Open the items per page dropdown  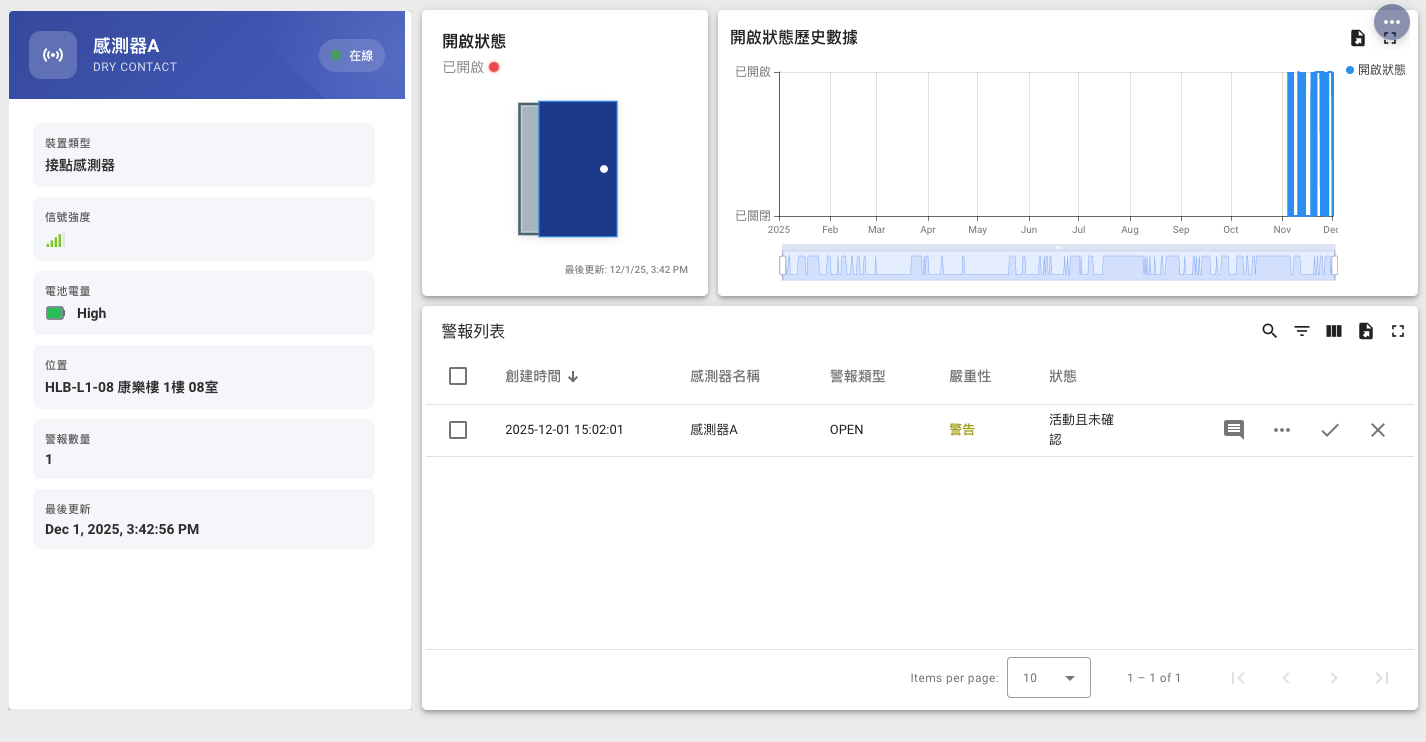click(1049, 677)
